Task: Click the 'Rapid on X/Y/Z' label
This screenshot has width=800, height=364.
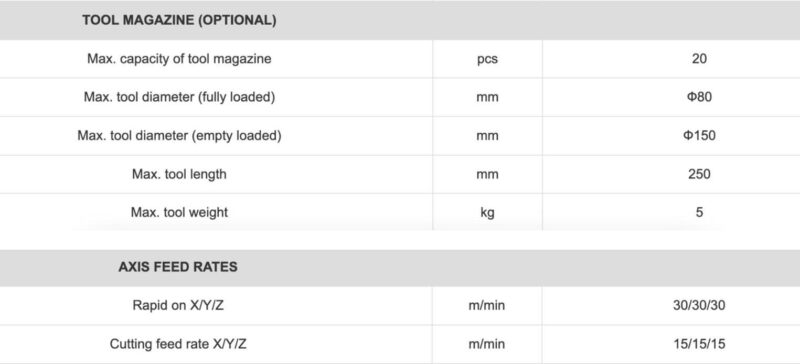Action: (178, 305)
